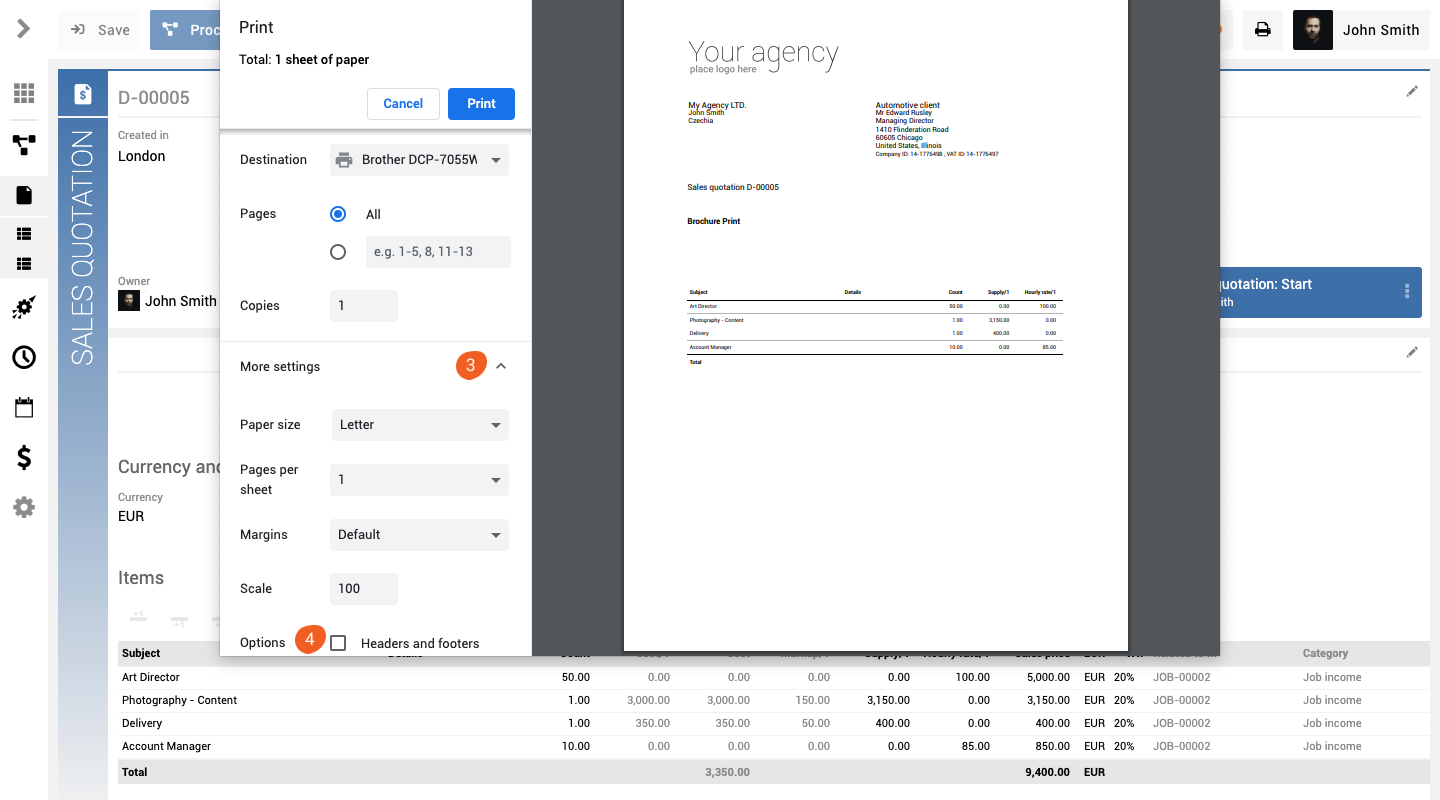Click Job income in Account Manager row
This screenshot has width=1440, height=800.
coord(1332,746)
